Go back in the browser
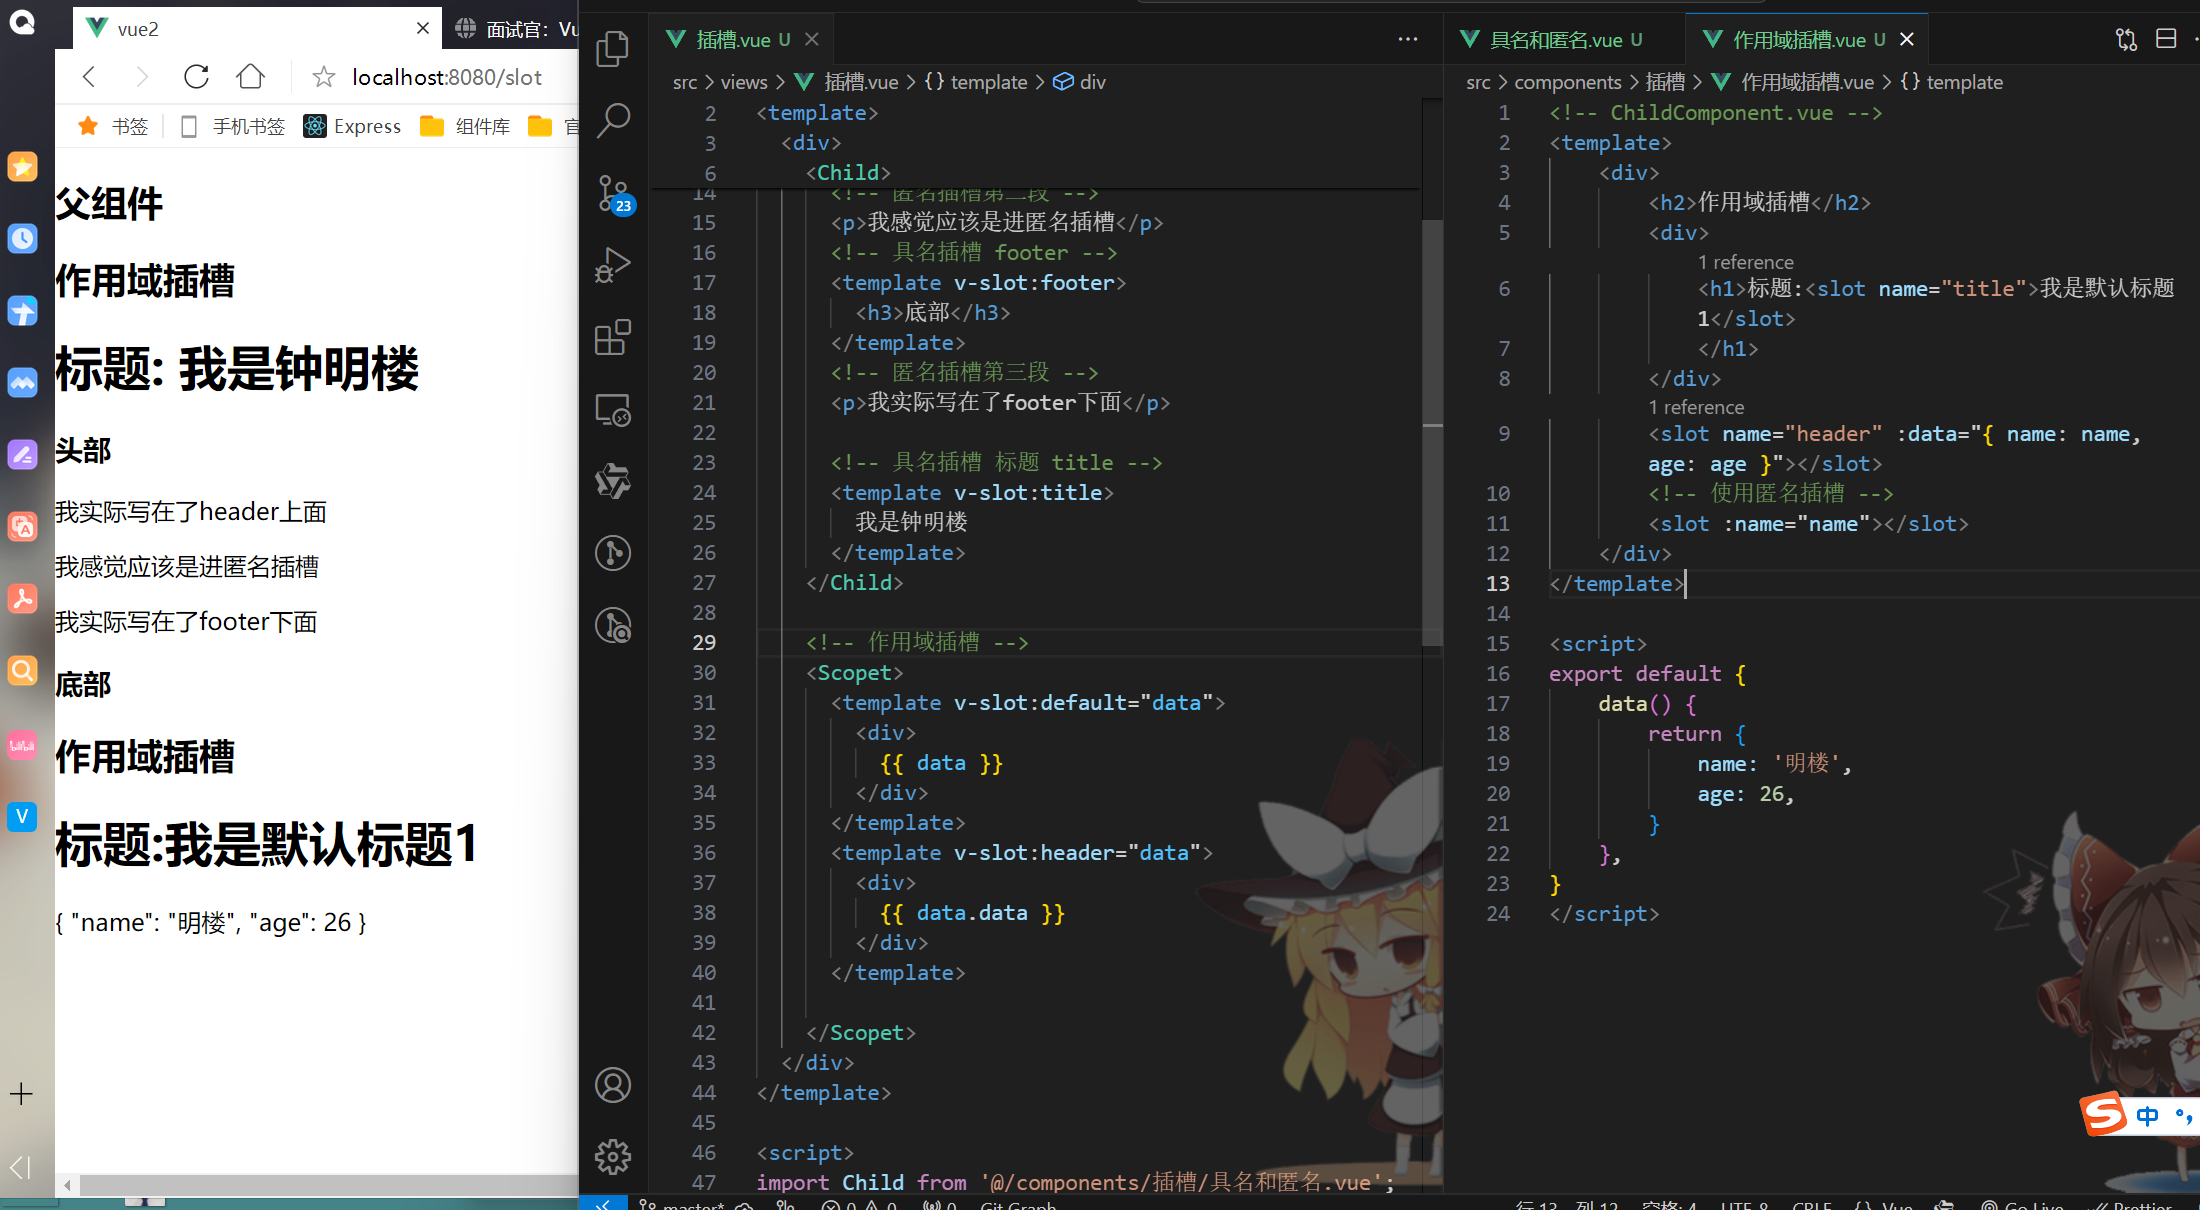Viewport: 2200px width, 1210px height. (90, 76)
